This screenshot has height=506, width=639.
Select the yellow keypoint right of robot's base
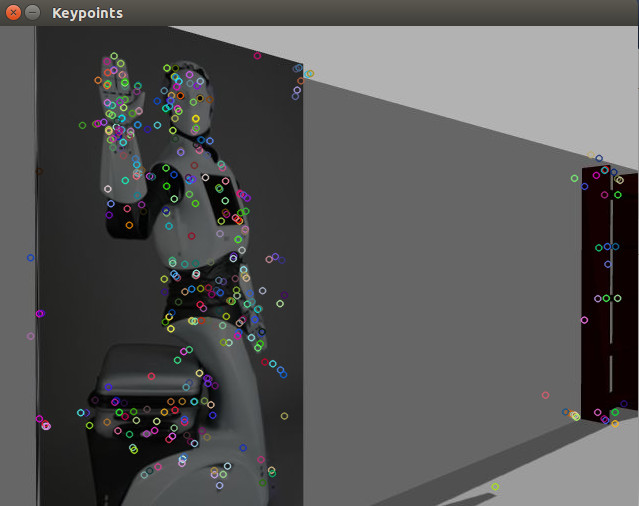click(x=284, y=416)
